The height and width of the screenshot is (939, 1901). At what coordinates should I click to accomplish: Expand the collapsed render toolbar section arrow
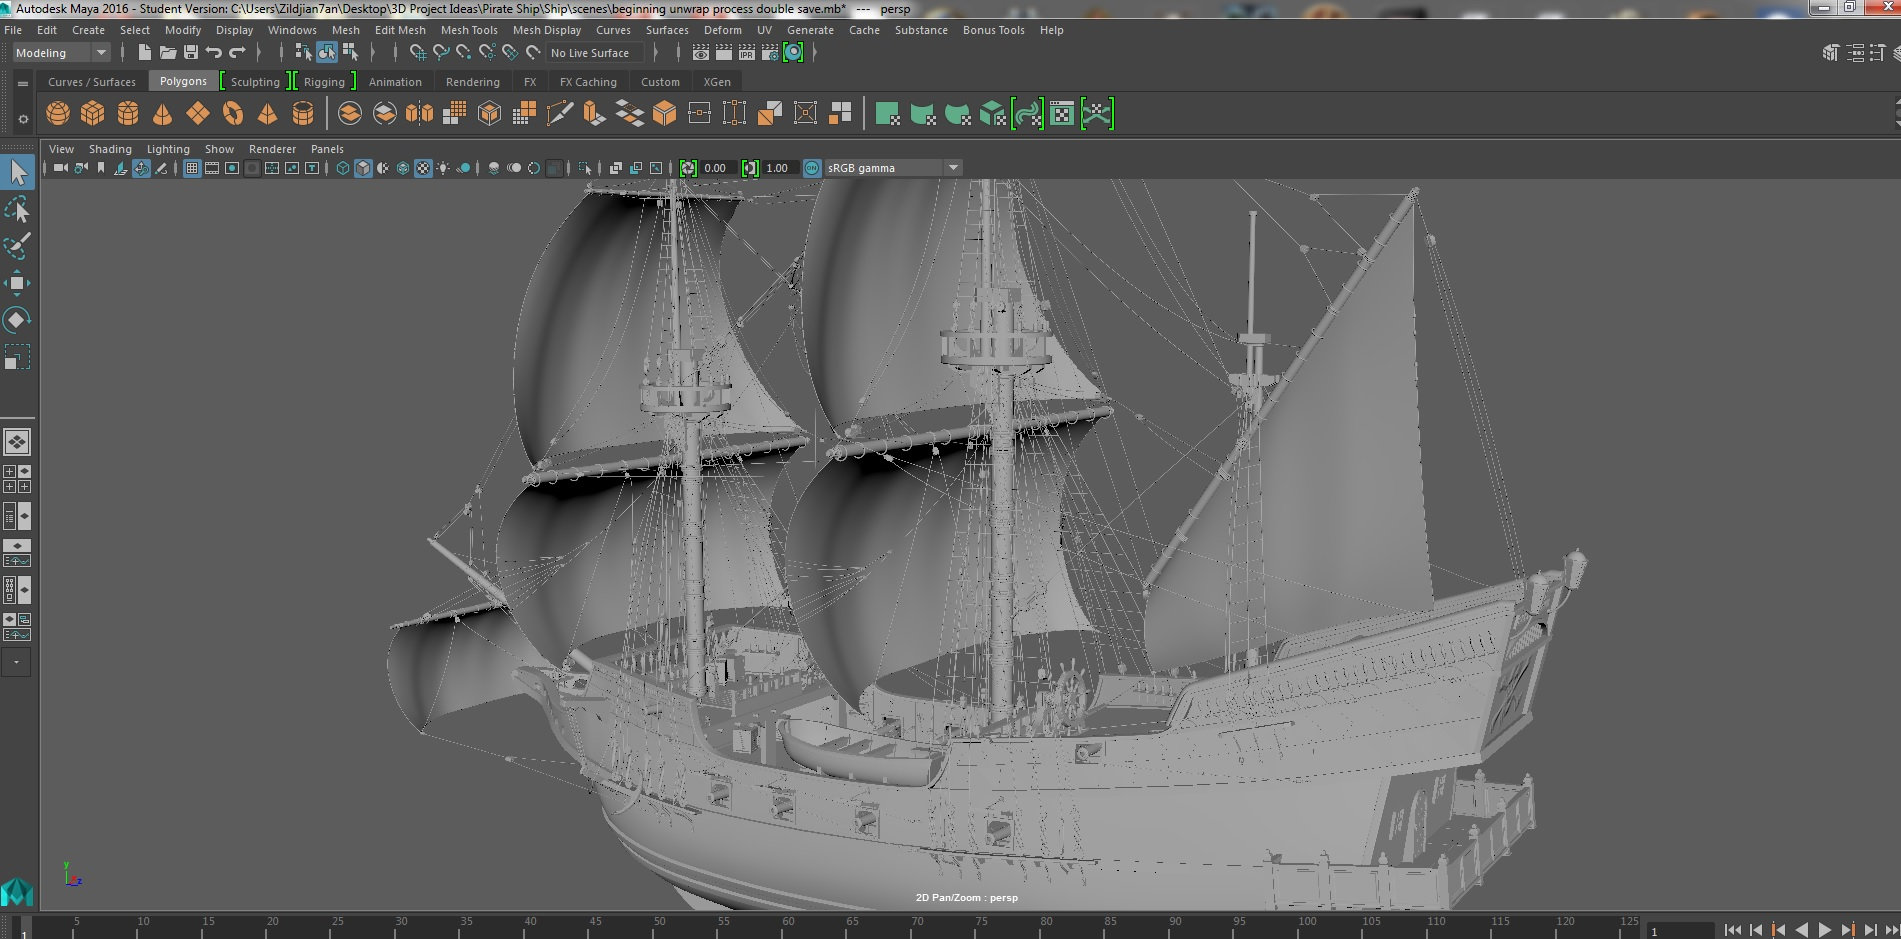(x=815, y=52)
